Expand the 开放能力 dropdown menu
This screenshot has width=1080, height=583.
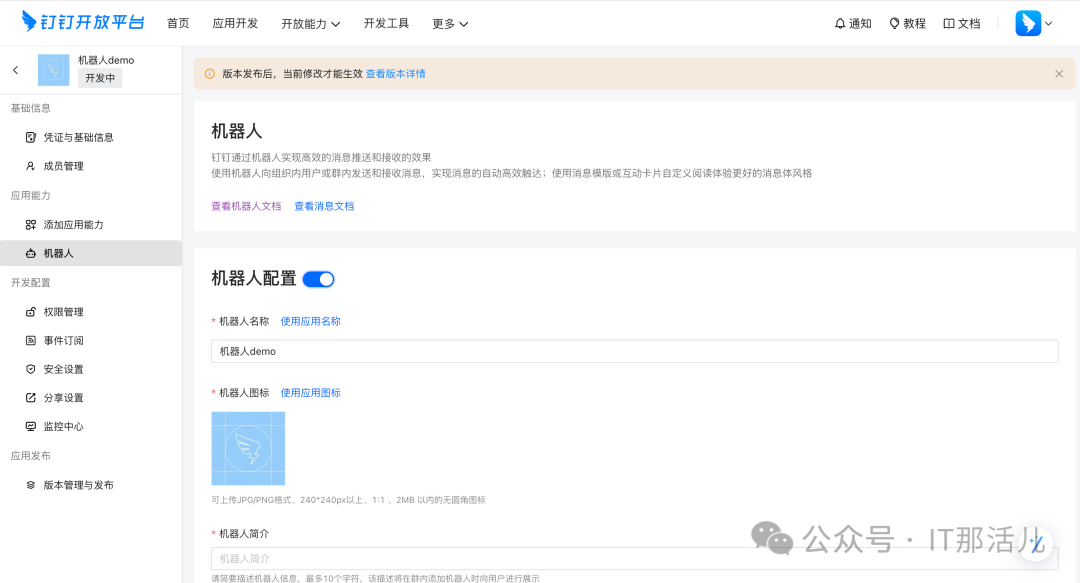(311, 24)
